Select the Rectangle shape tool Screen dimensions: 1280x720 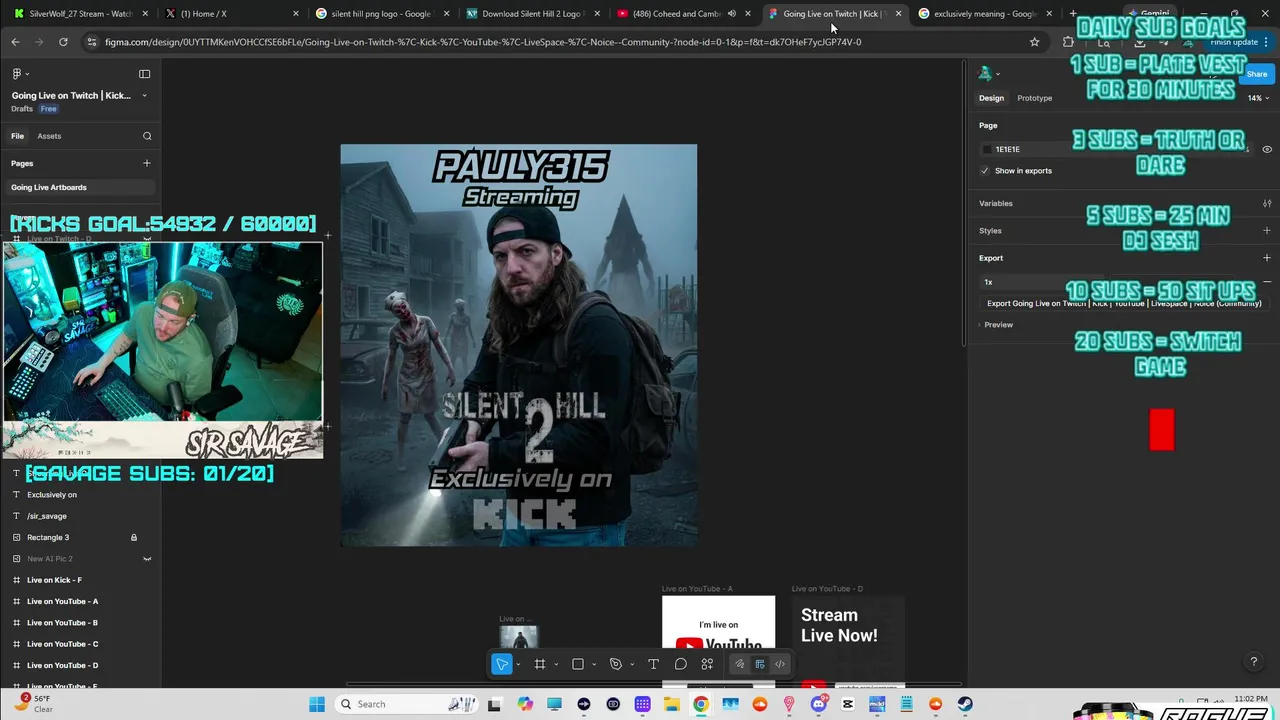coord(578,664)
